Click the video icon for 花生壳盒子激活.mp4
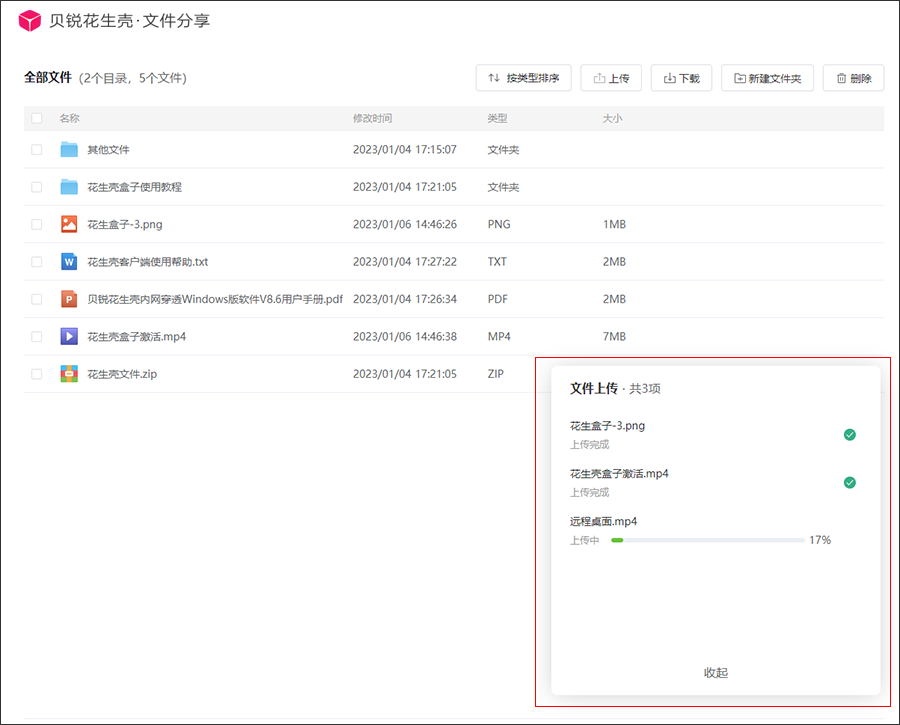Viewport: 900px width, 725px height. [69, 336]
